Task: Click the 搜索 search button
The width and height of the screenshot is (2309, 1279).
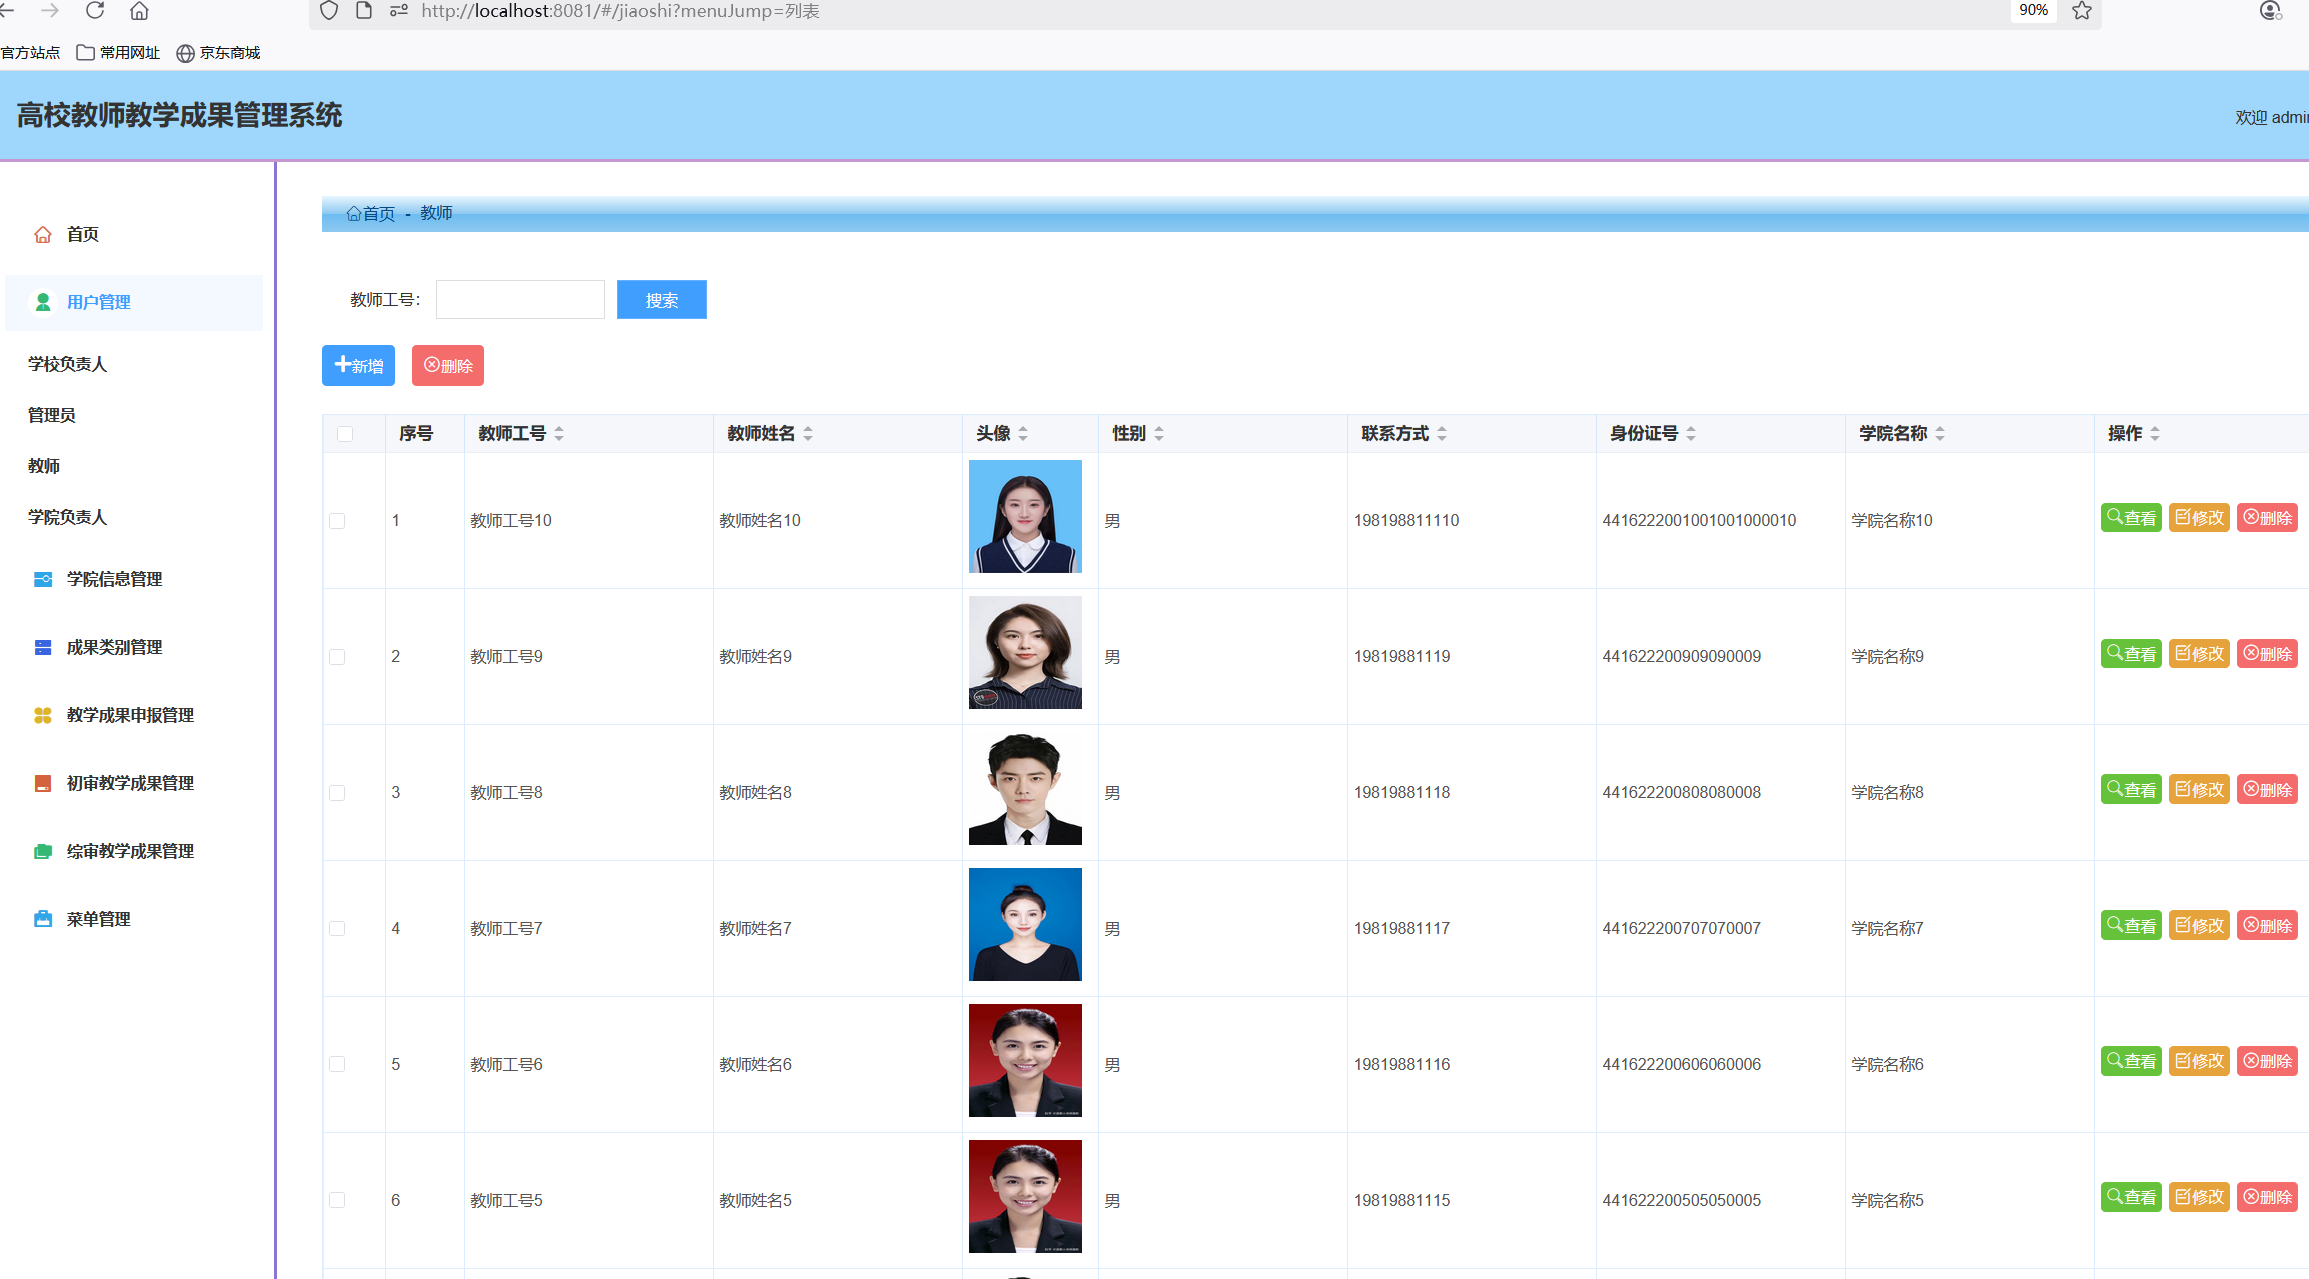Action: [x=661, y=300]
